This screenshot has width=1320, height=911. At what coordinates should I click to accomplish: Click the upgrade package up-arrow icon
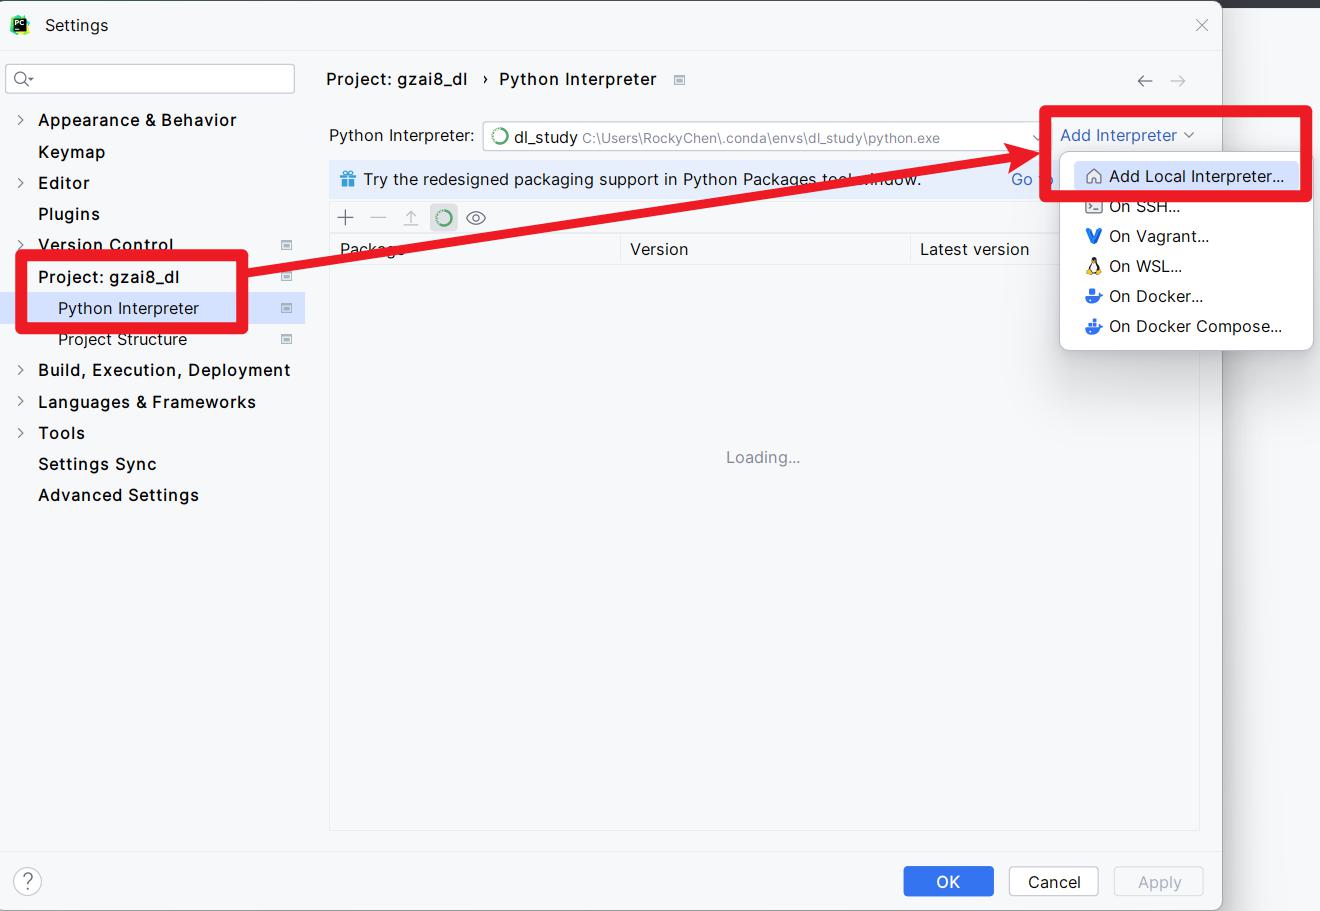tap(411, 218)
